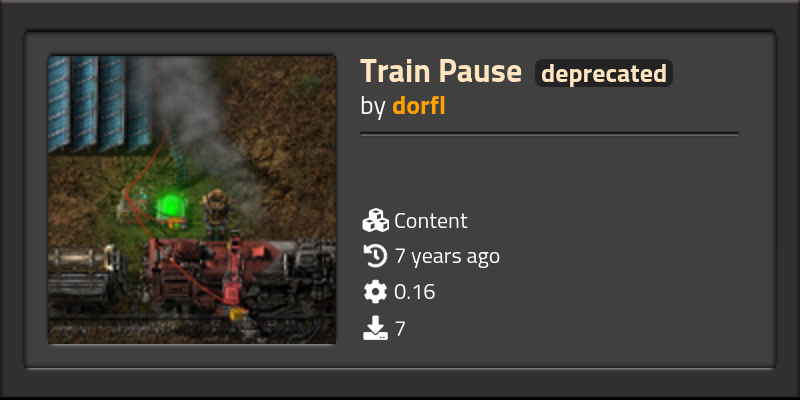The image size is (800, 400).
Task: Open the Train Pause mod thumbnail
Action: pyautogui.click(x=192, y=199)
